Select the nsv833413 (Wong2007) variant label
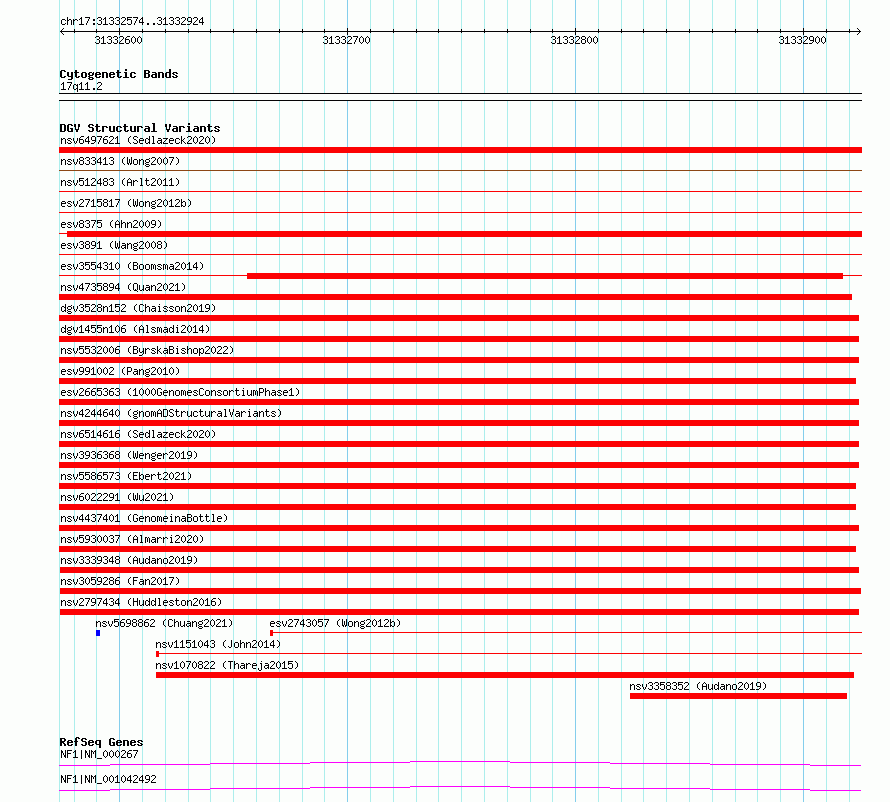This screenshot has height=802, width=890. 120,161
